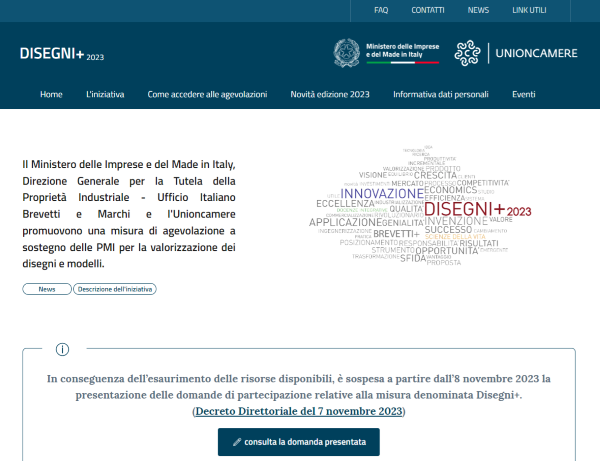
Task: Click the word INNOVAZIONE in the word cloud
Action: coord(382,193)
